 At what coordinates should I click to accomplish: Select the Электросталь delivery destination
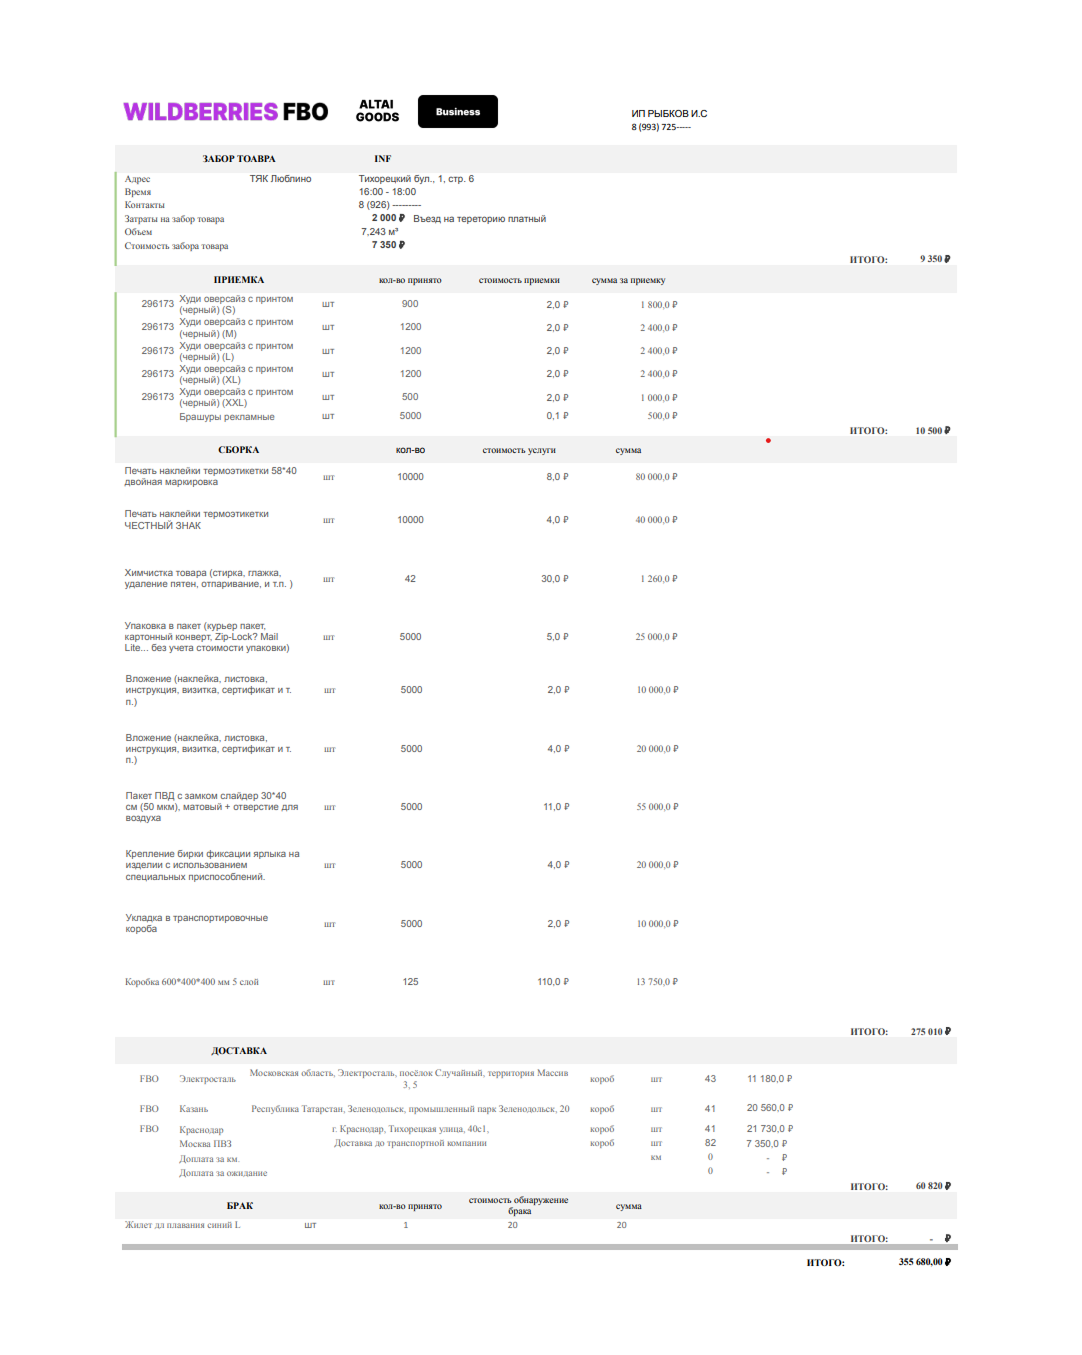click(208, 1079)
